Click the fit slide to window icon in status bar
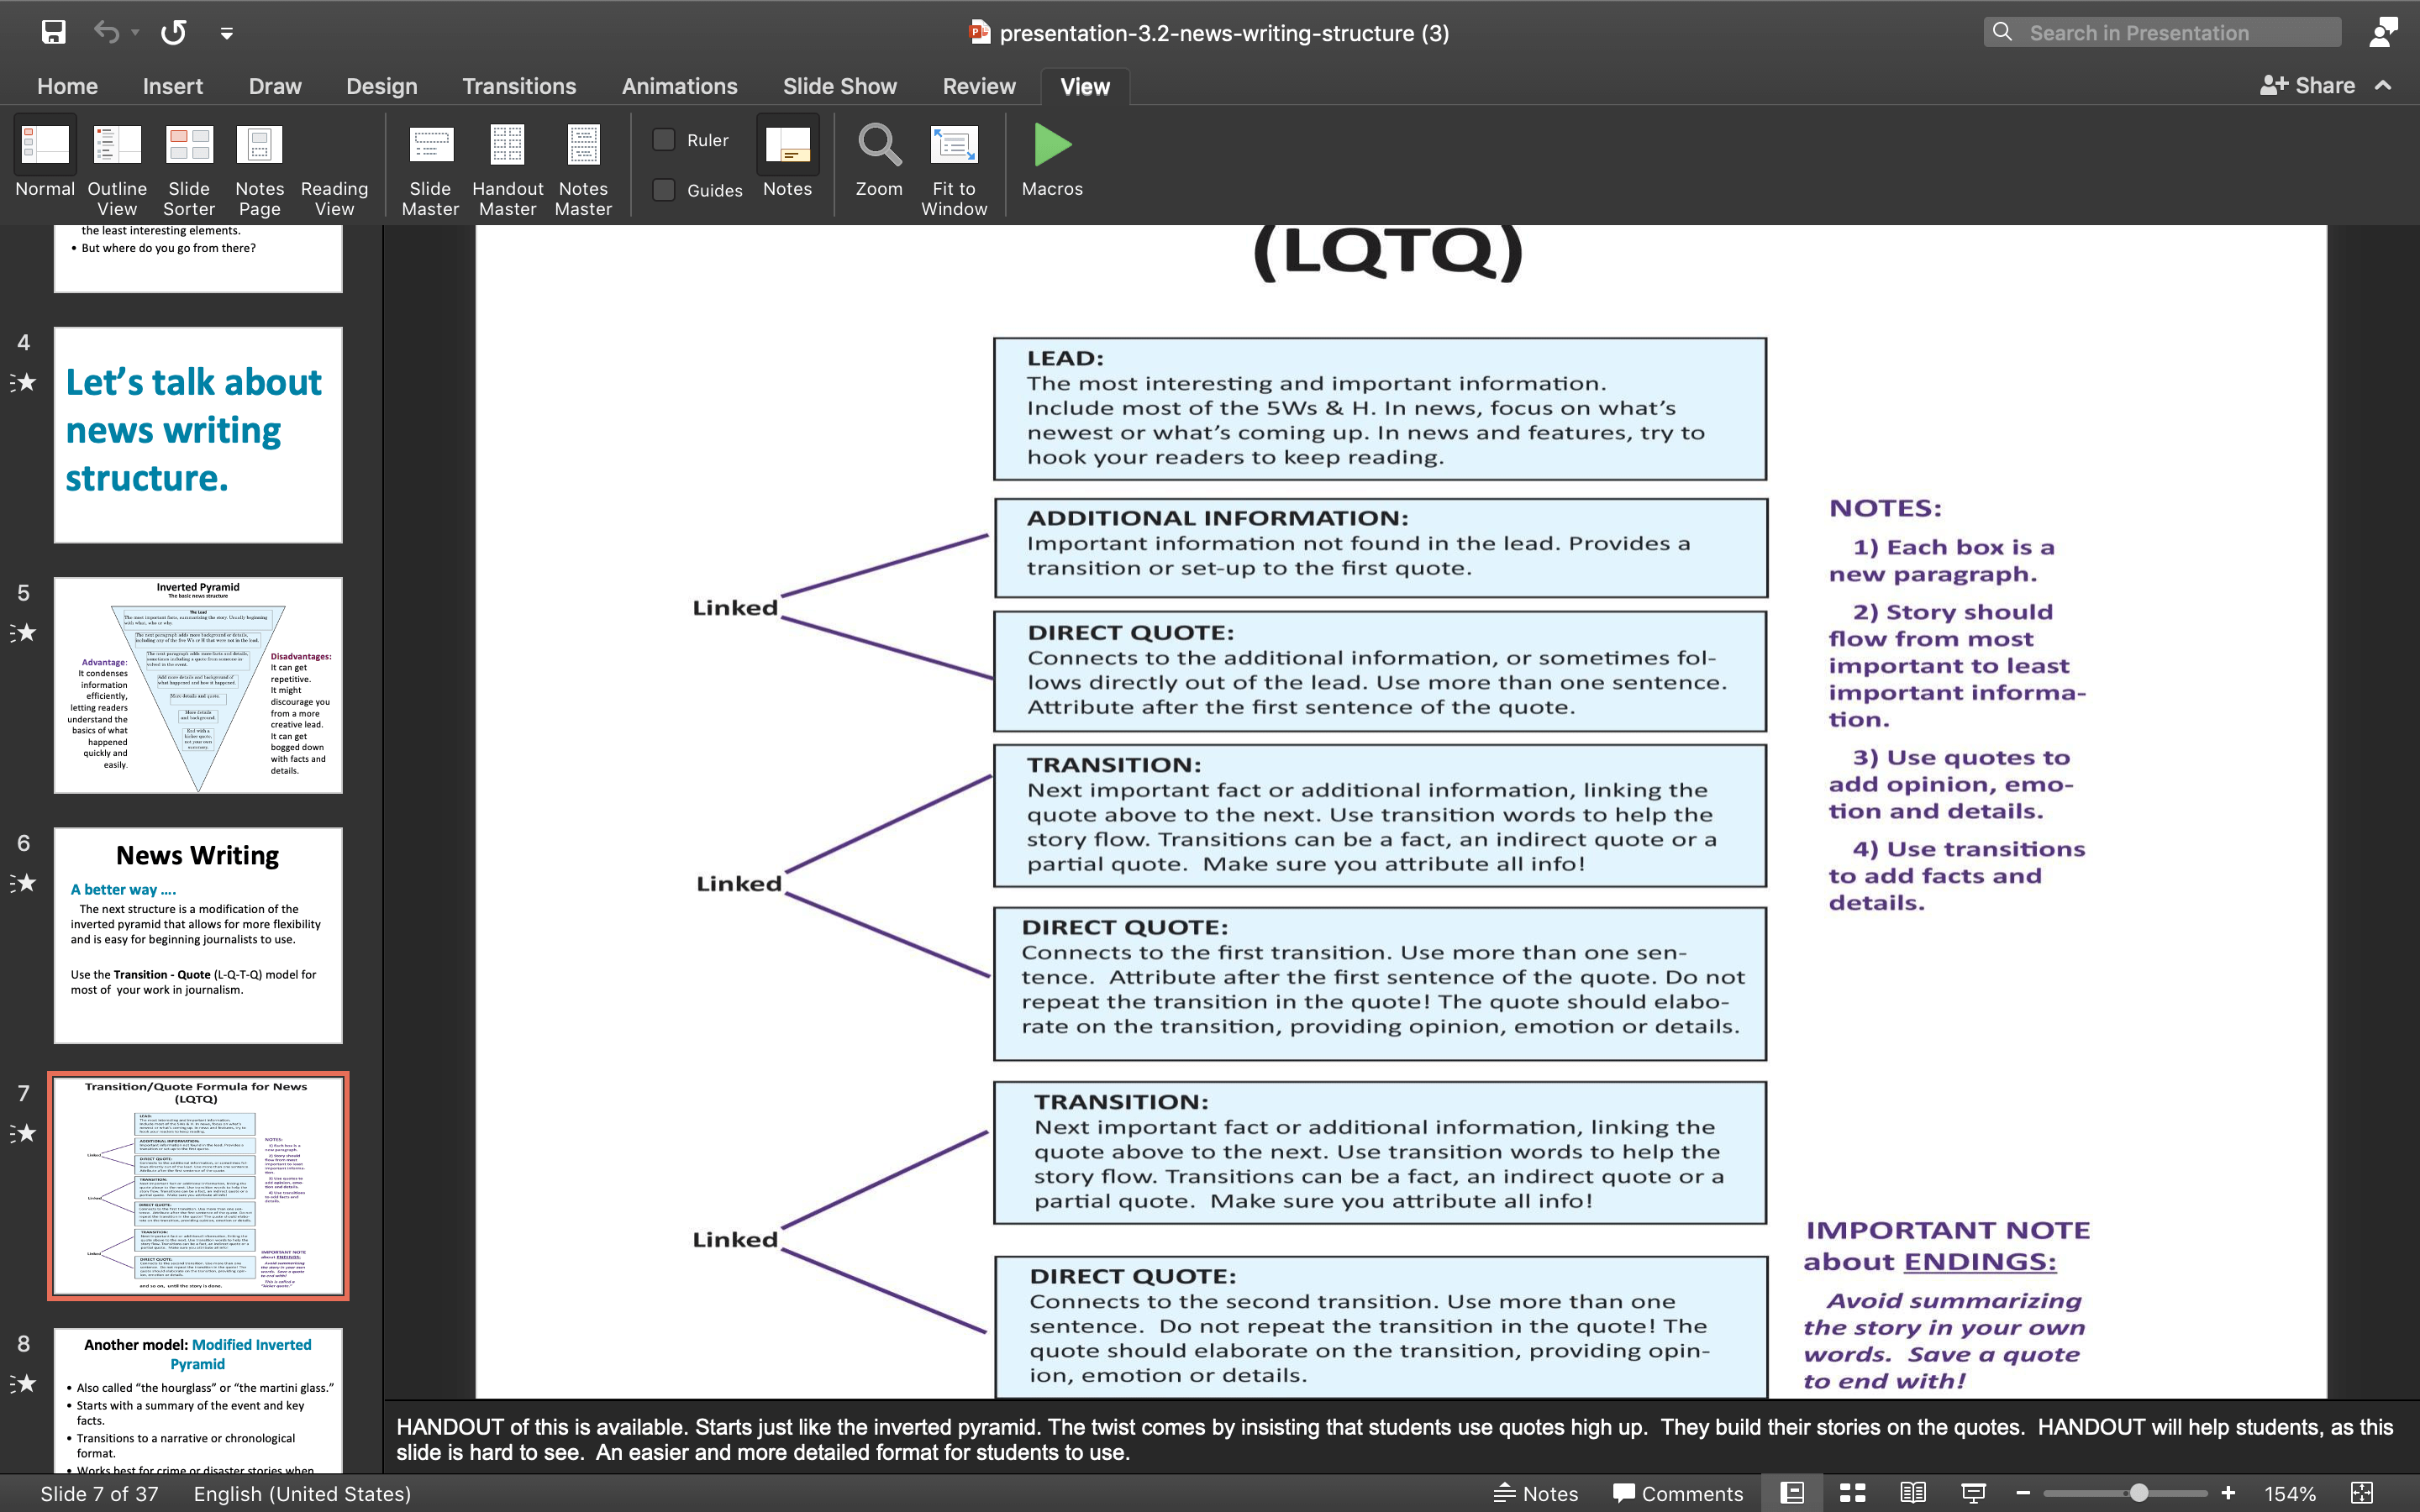The height and width of the screenshot is (1512, 2420). point(2362,1493)
